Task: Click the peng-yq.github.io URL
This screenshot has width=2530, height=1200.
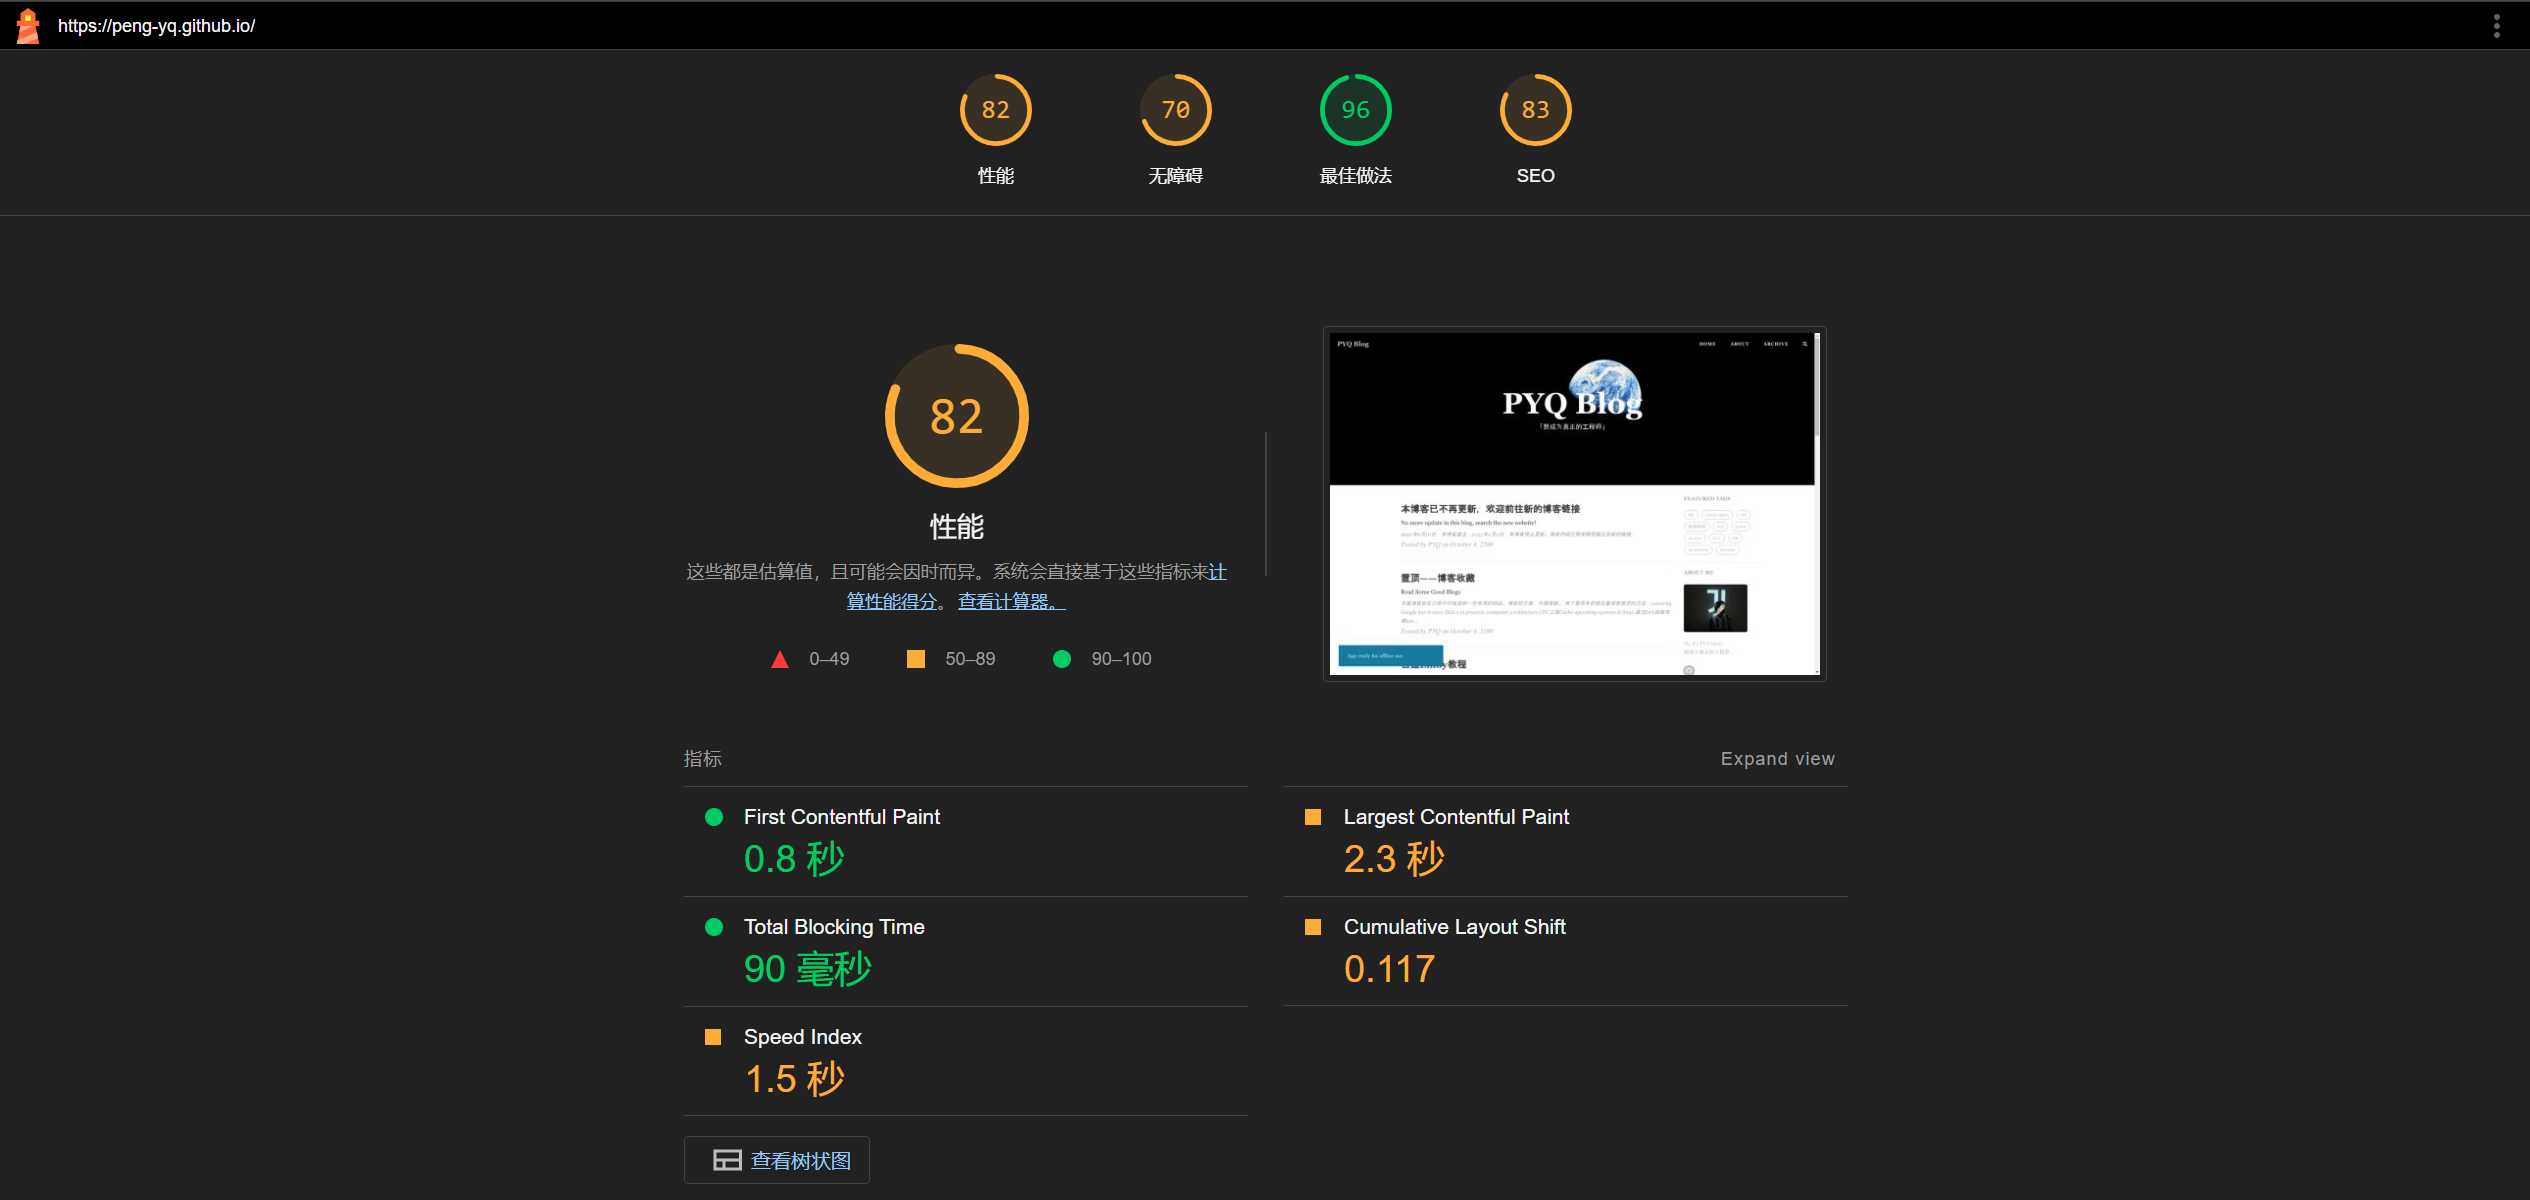Action: click(156, 26)
